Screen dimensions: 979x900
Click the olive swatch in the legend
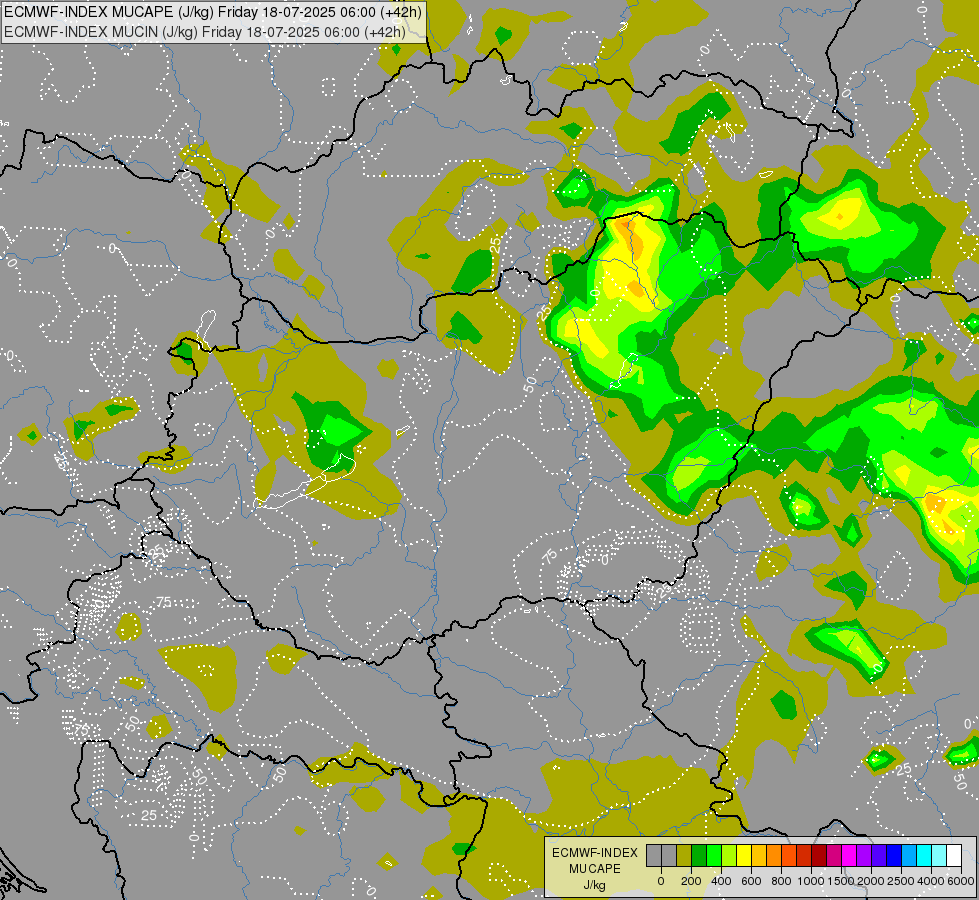click(684, 855)
